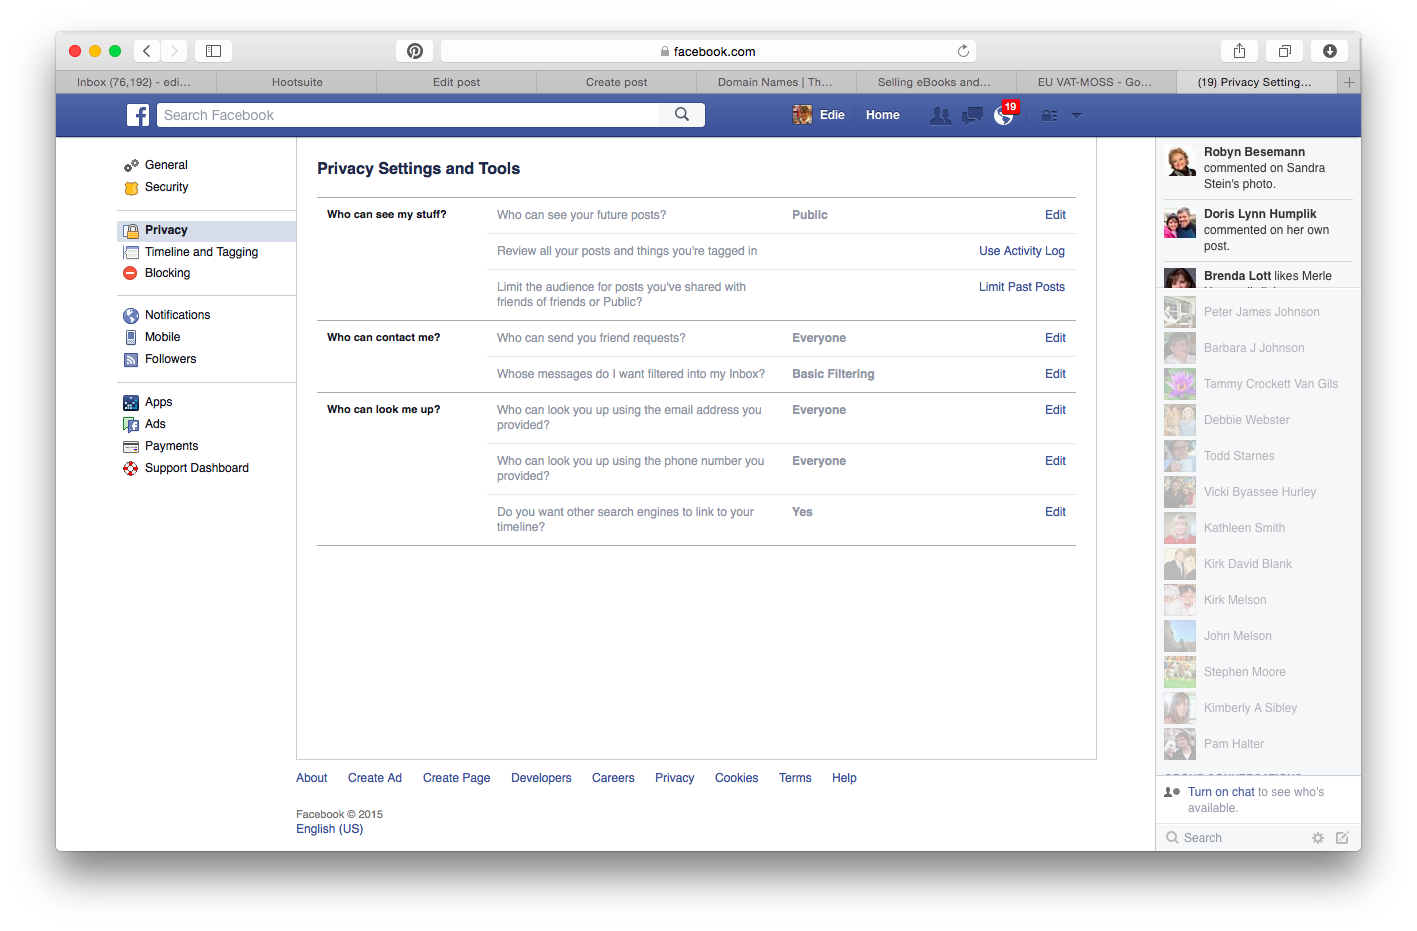
Task: Expand the account menu arrow in header
Action: coord(1077,115)
